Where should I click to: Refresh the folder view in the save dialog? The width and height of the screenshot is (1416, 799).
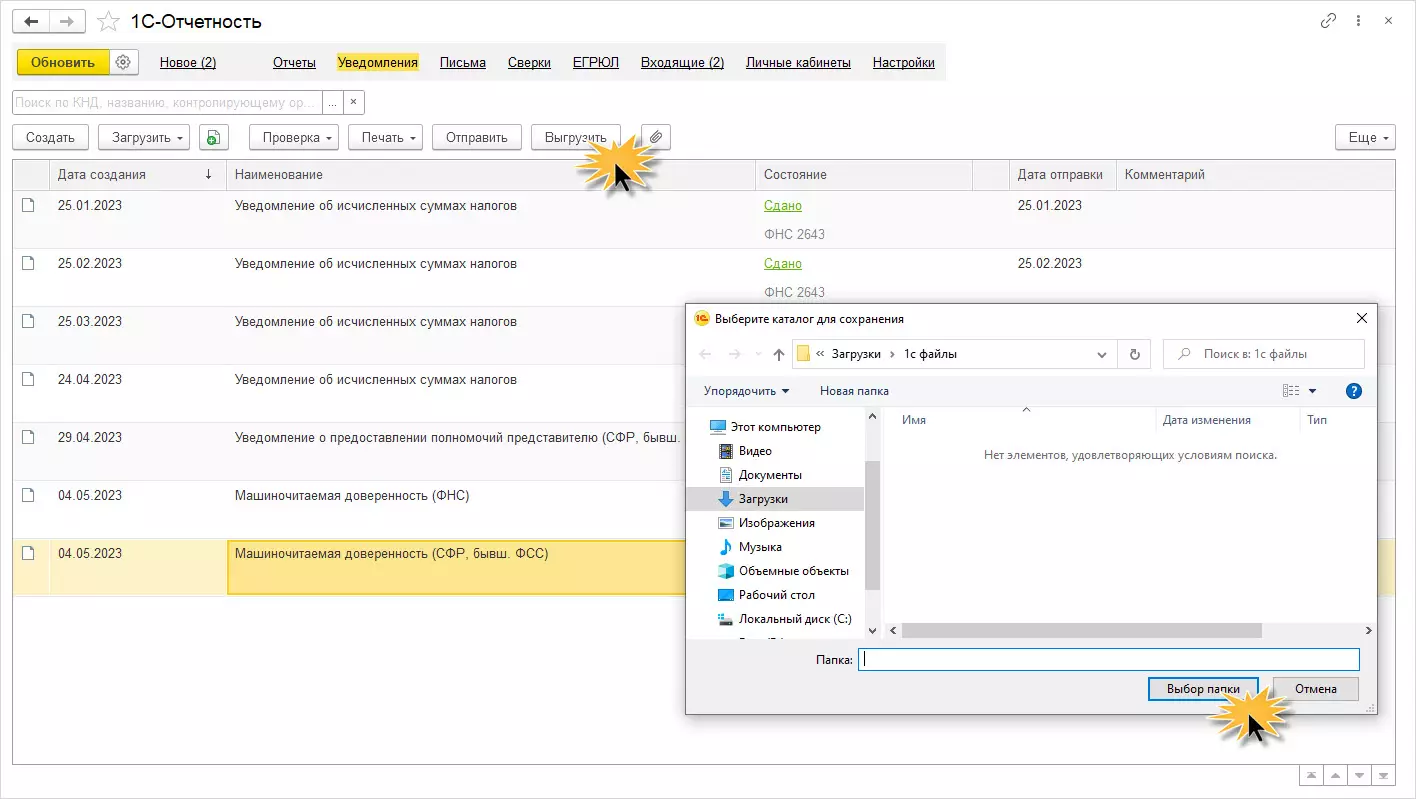click(x=1134, y=354)
